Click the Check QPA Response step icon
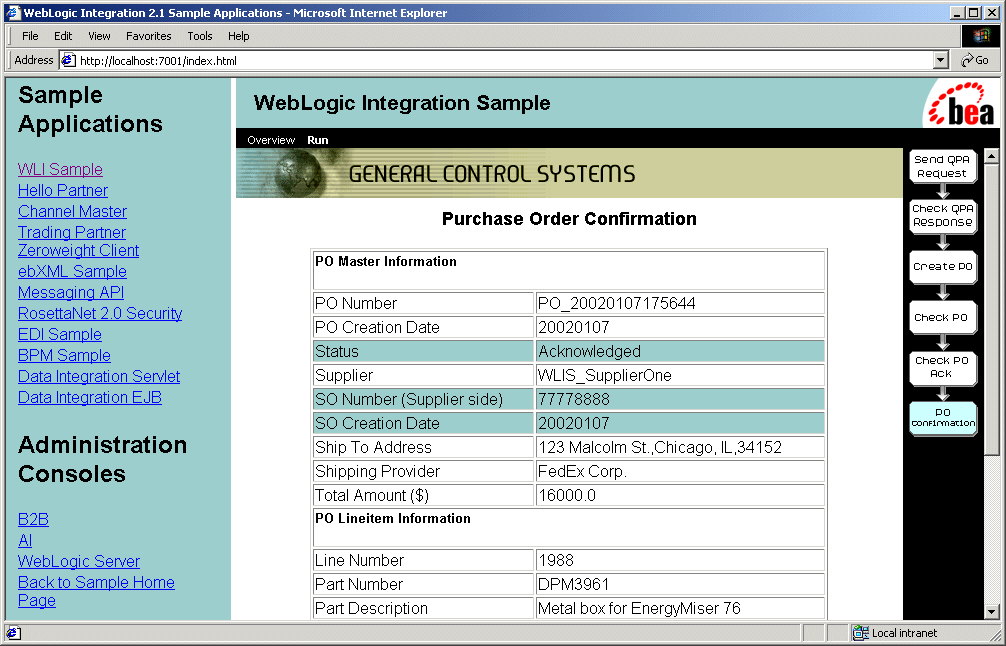This screenshot has height=646, width=1006. pos(942,215)
